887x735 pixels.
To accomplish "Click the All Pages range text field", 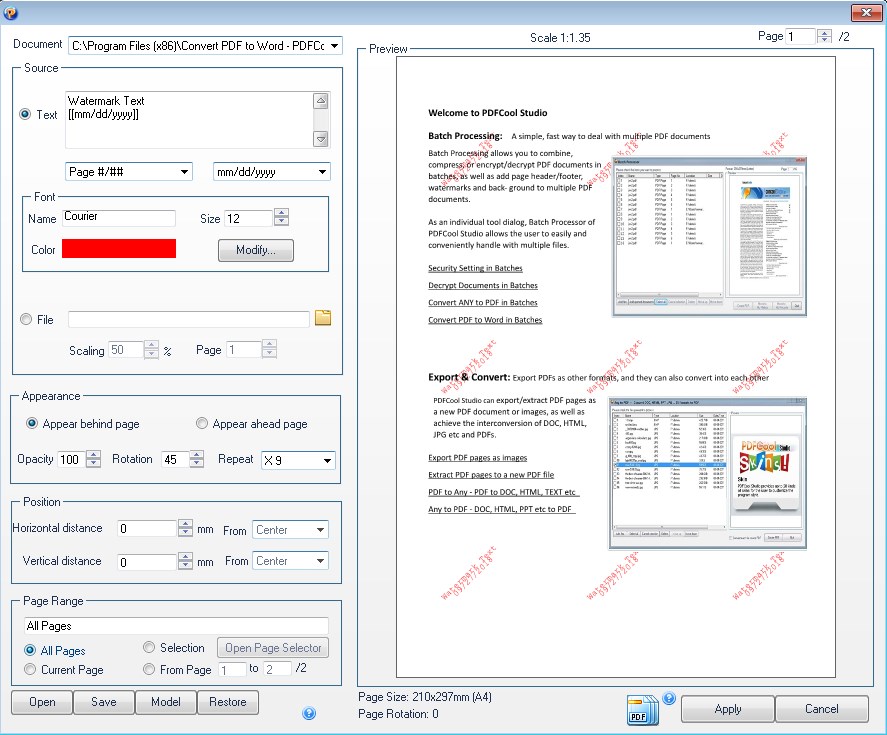I will coord(176,626).
